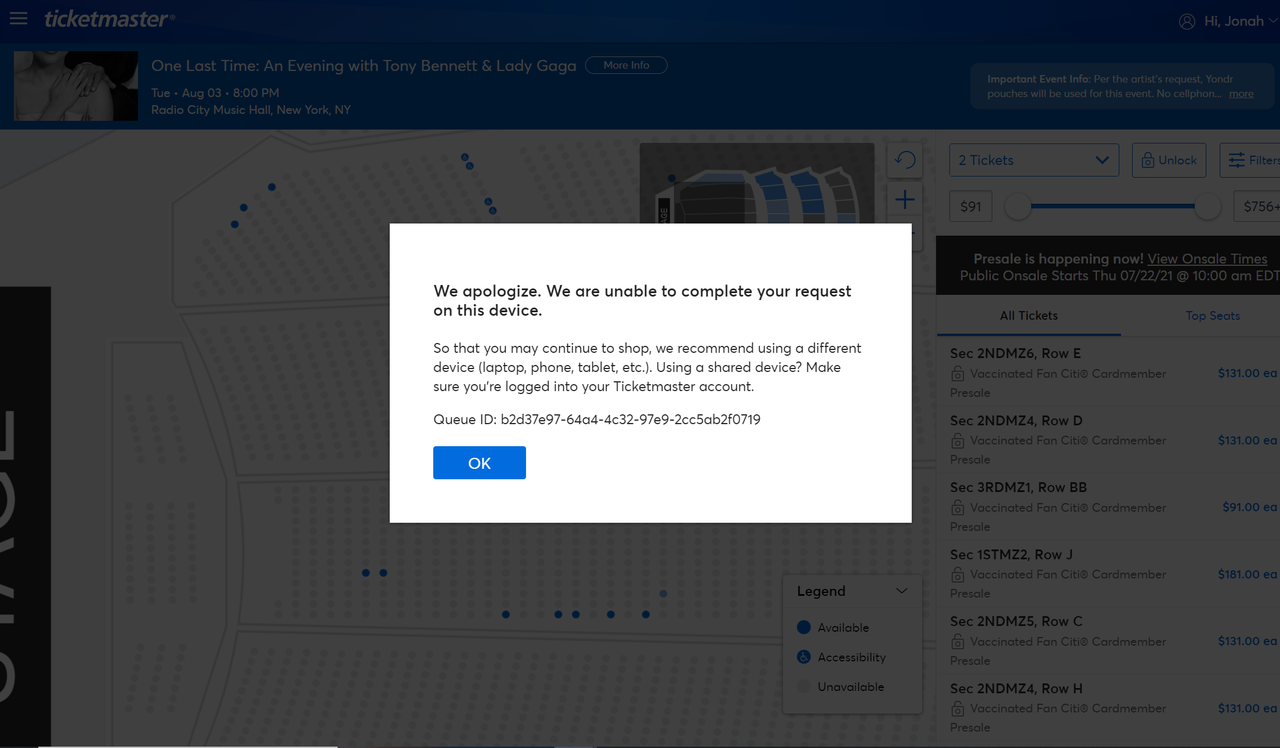Click the Queue ID text in dialog
The image size is (1280, 748).
pyautogui.click(x=597, y=420)
